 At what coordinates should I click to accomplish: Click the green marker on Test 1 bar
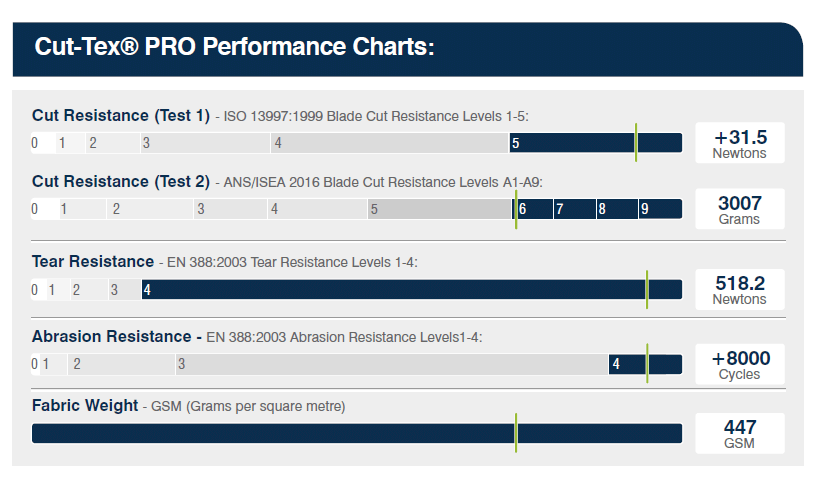pyautogui.click(x=636, y=143)
